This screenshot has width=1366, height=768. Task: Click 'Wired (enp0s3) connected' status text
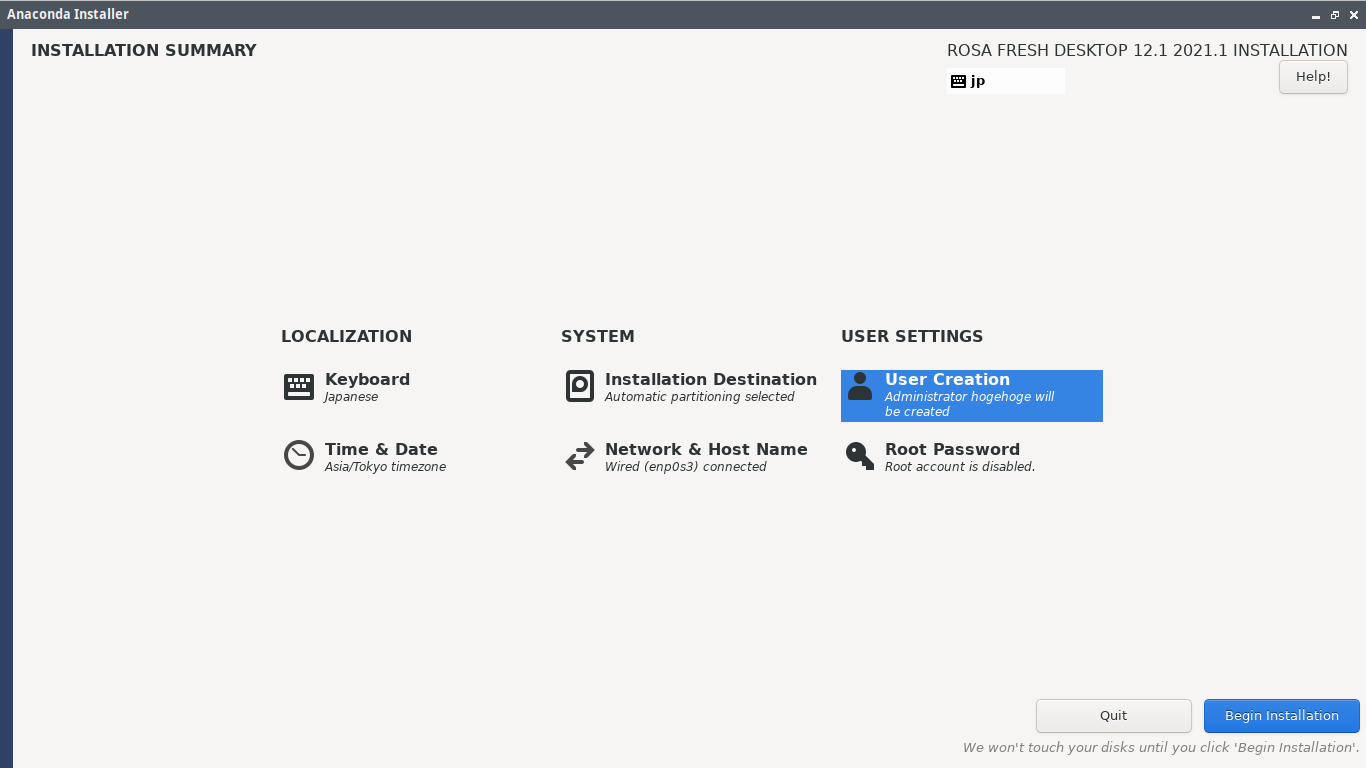coord(685,467)
